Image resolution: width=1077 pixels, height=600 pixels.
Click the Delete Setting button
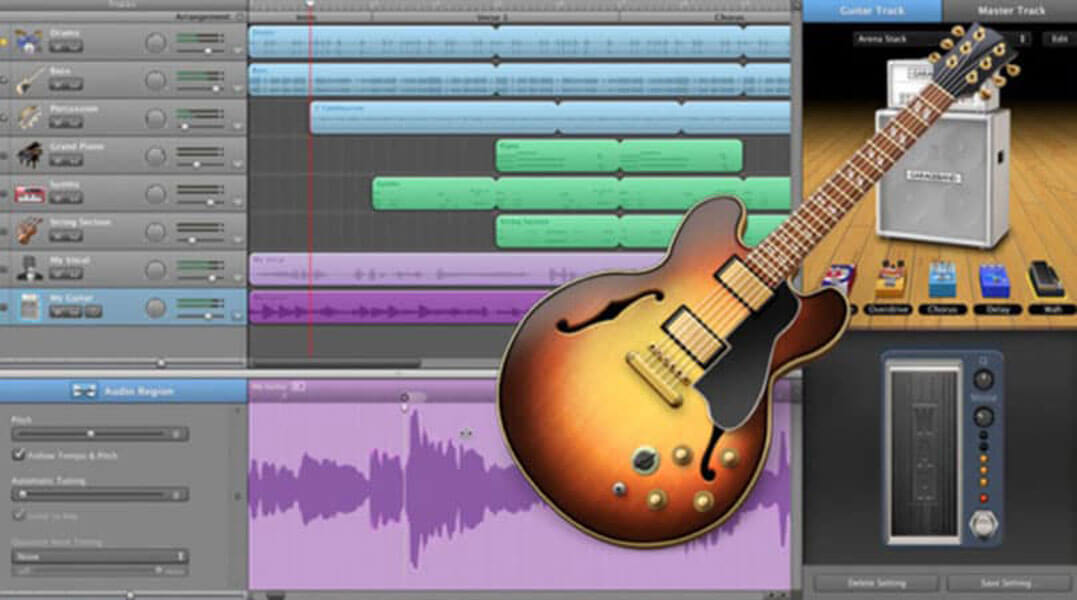876,583
